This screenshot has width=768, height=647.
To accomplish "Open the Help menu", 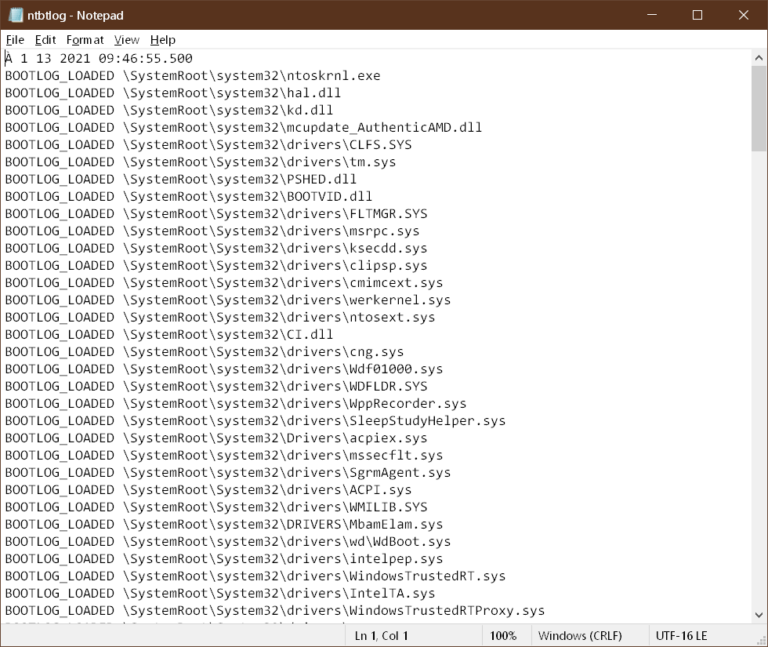I will [x=163, y=40].
